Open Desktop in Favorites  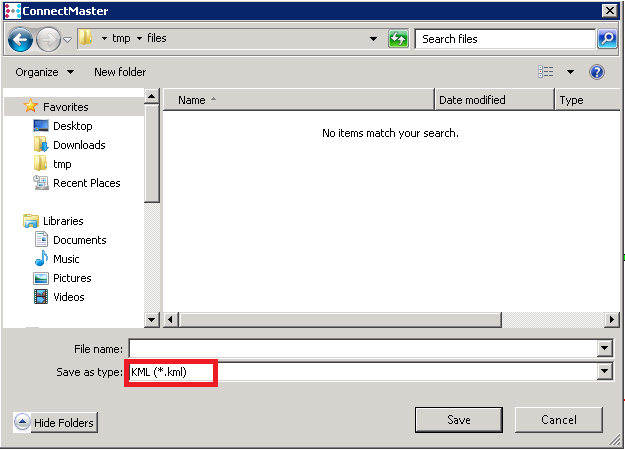tap(73, 126)
